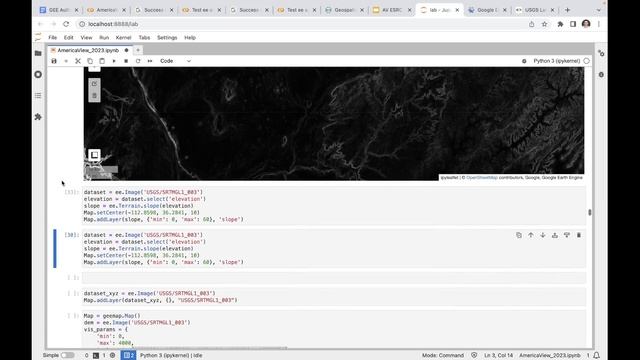
Task: Open the Running Terminals and Kernels sidebar icon
Action: (38, 74)
